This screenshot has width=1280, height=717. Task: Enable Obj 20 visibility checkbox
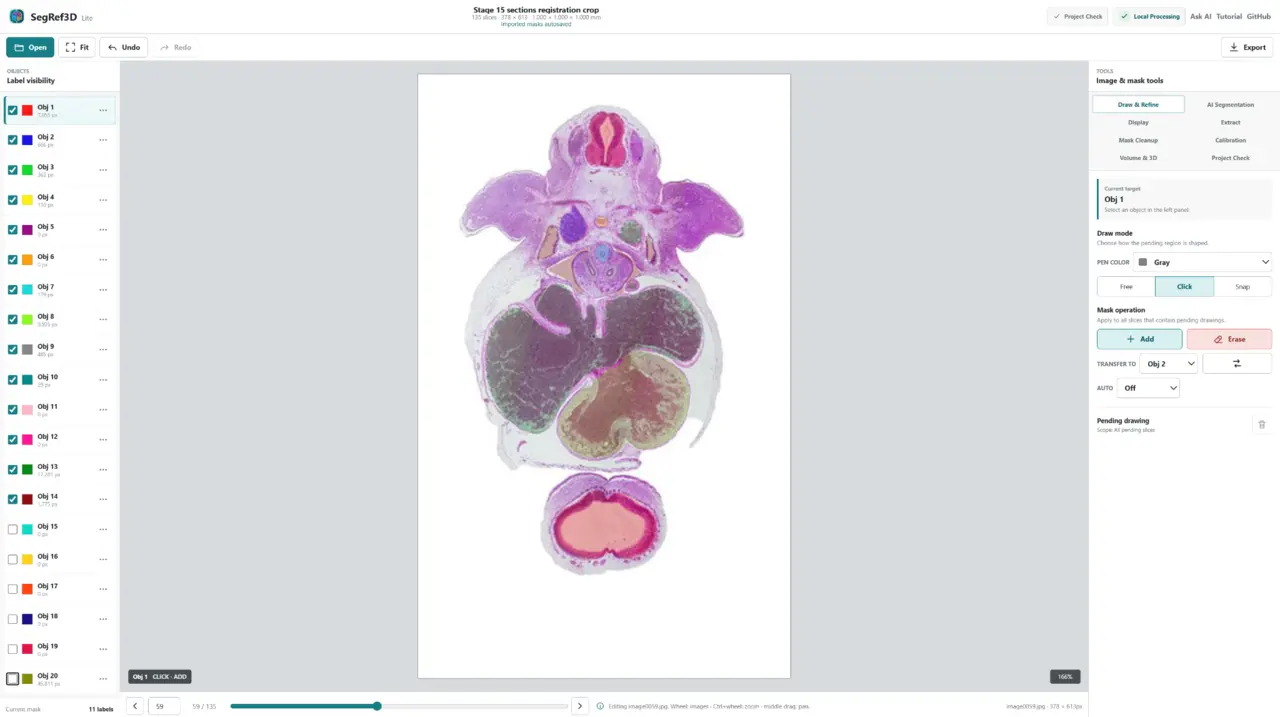point(13,679)
